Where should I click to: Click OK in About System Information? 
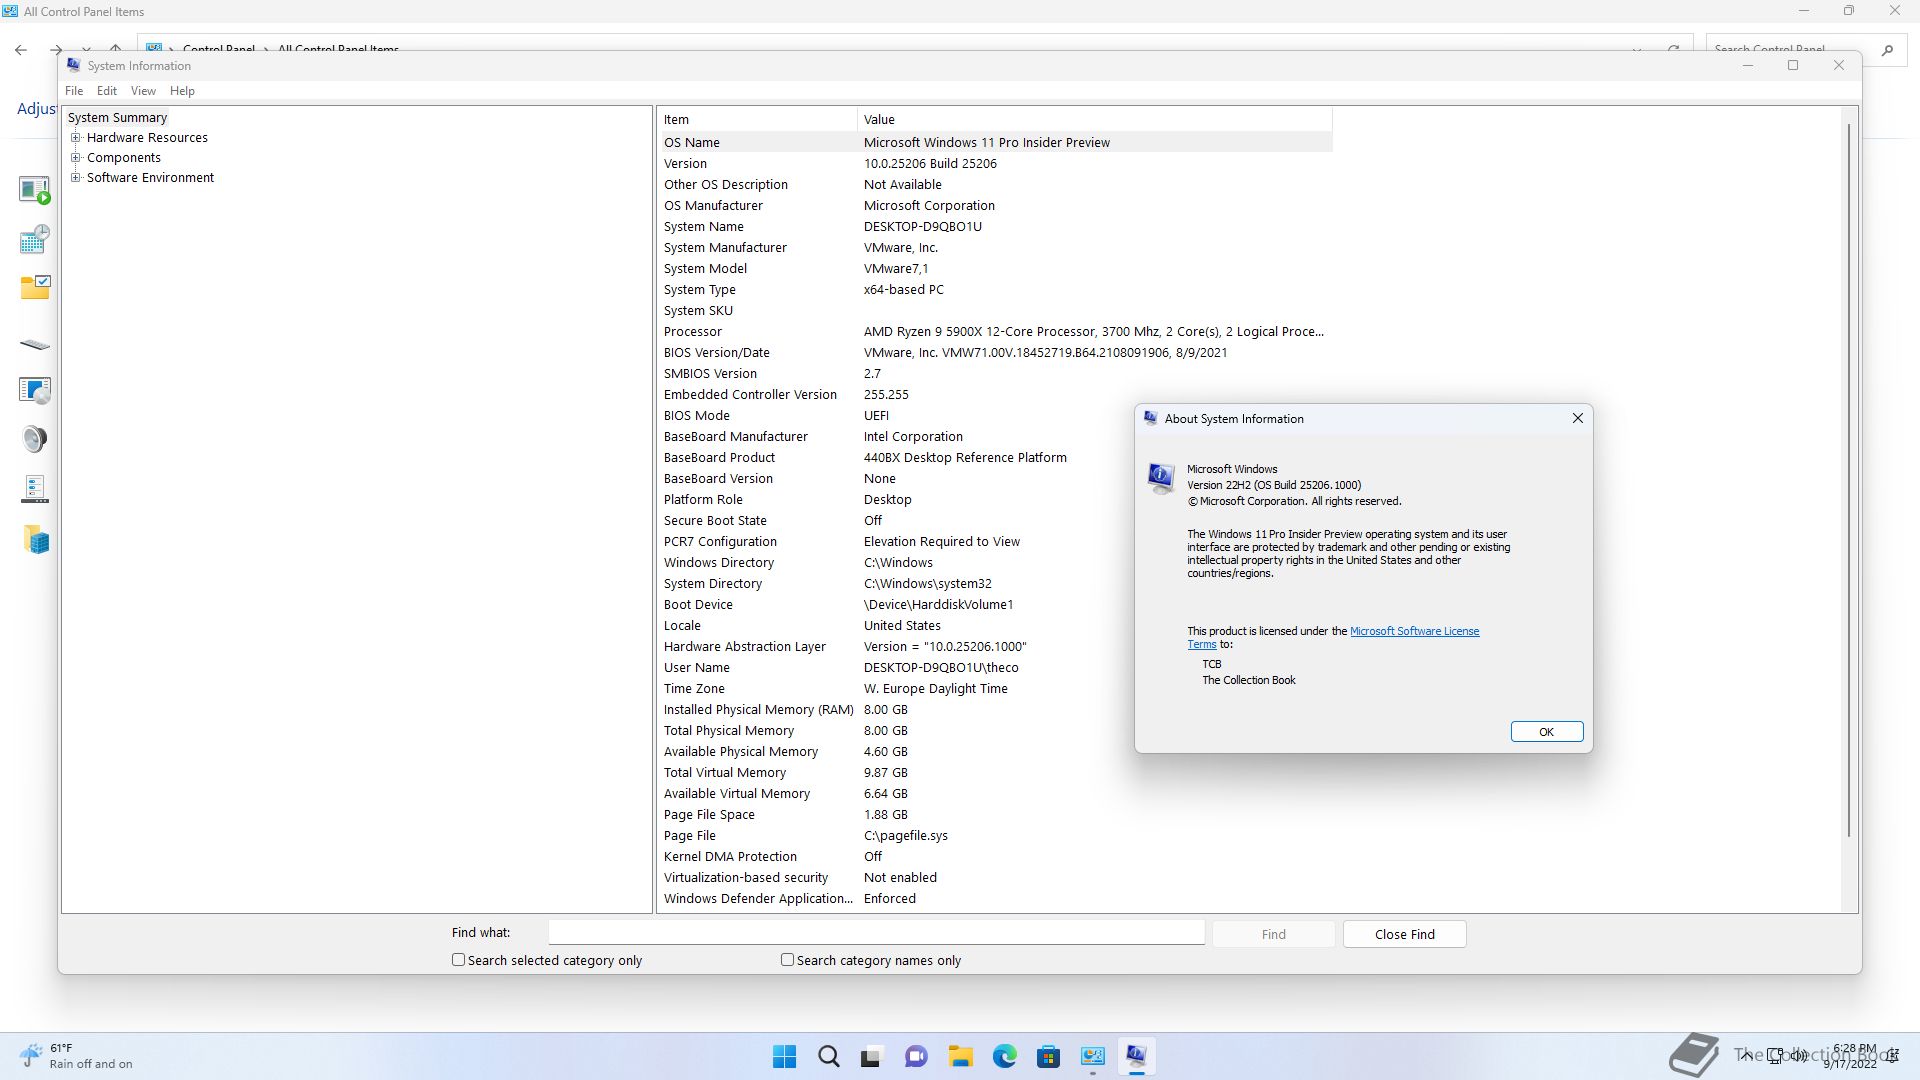1546,732
